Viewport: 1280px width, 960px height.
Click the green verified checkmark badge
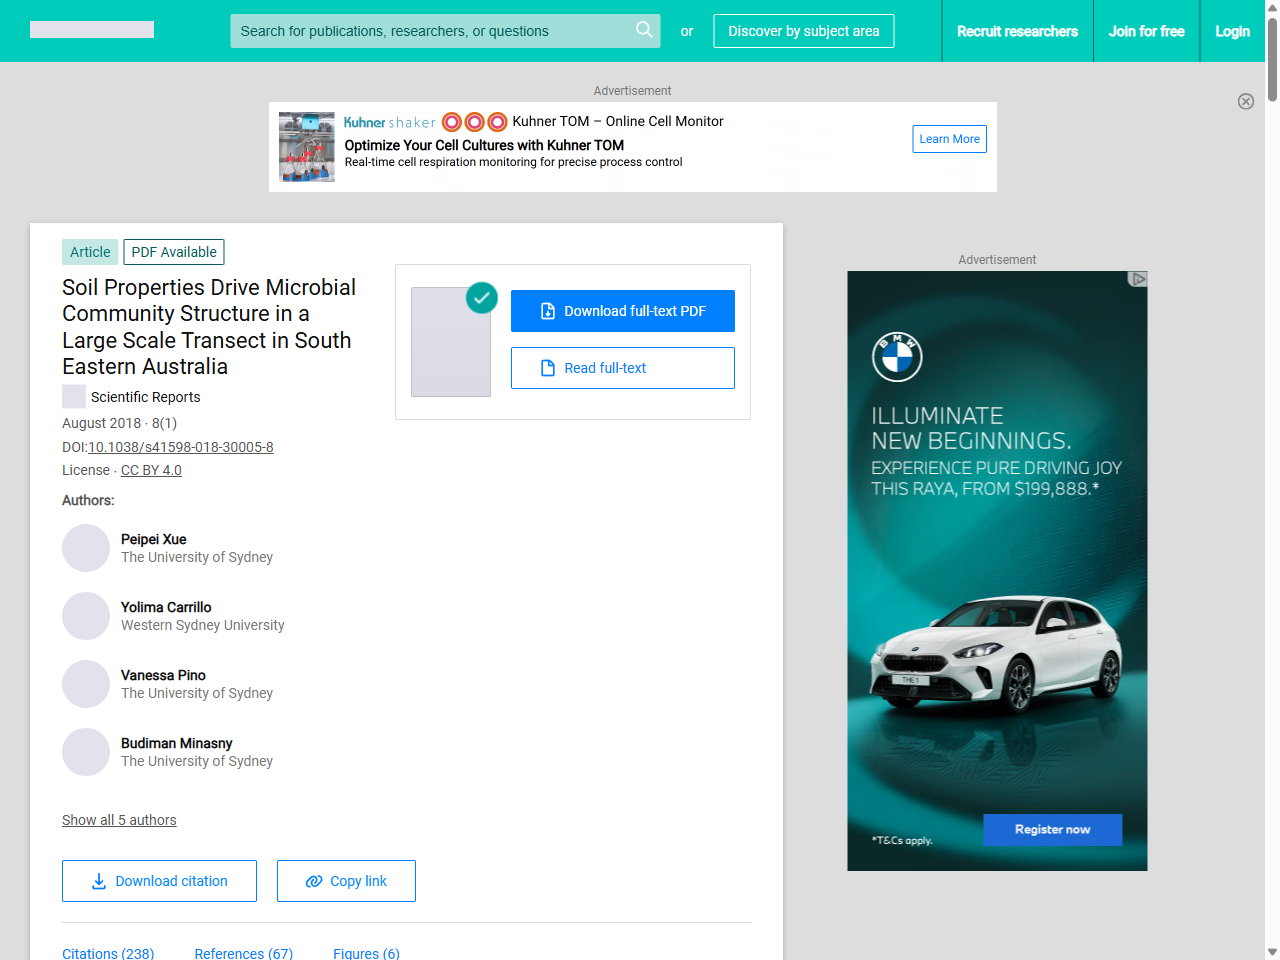pos(482,297)
